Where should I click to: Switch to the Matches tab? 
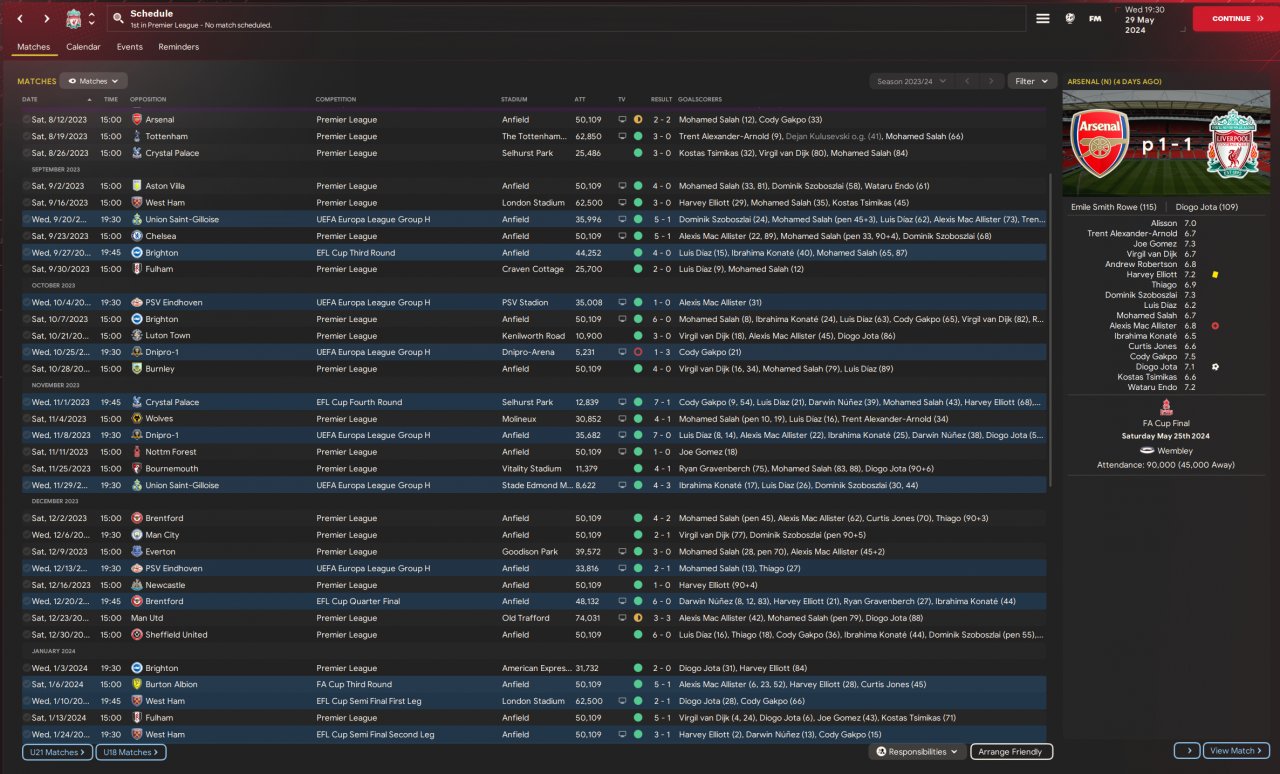coord(34,47)
